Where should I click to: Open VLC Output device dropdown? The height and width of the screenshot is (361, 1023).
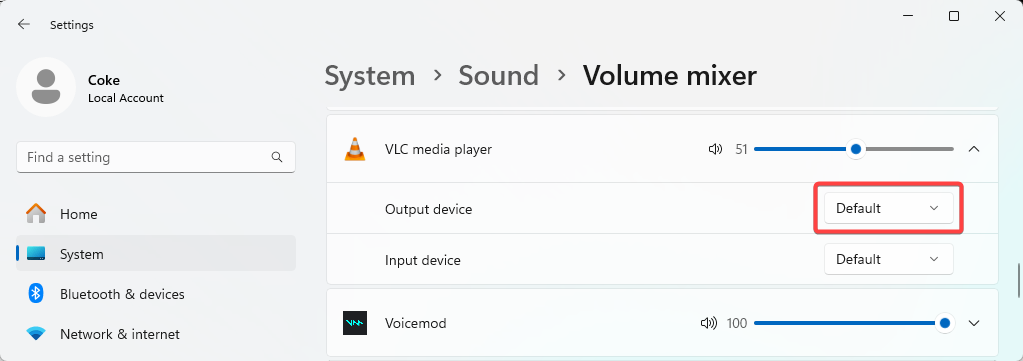click(889, 208)
